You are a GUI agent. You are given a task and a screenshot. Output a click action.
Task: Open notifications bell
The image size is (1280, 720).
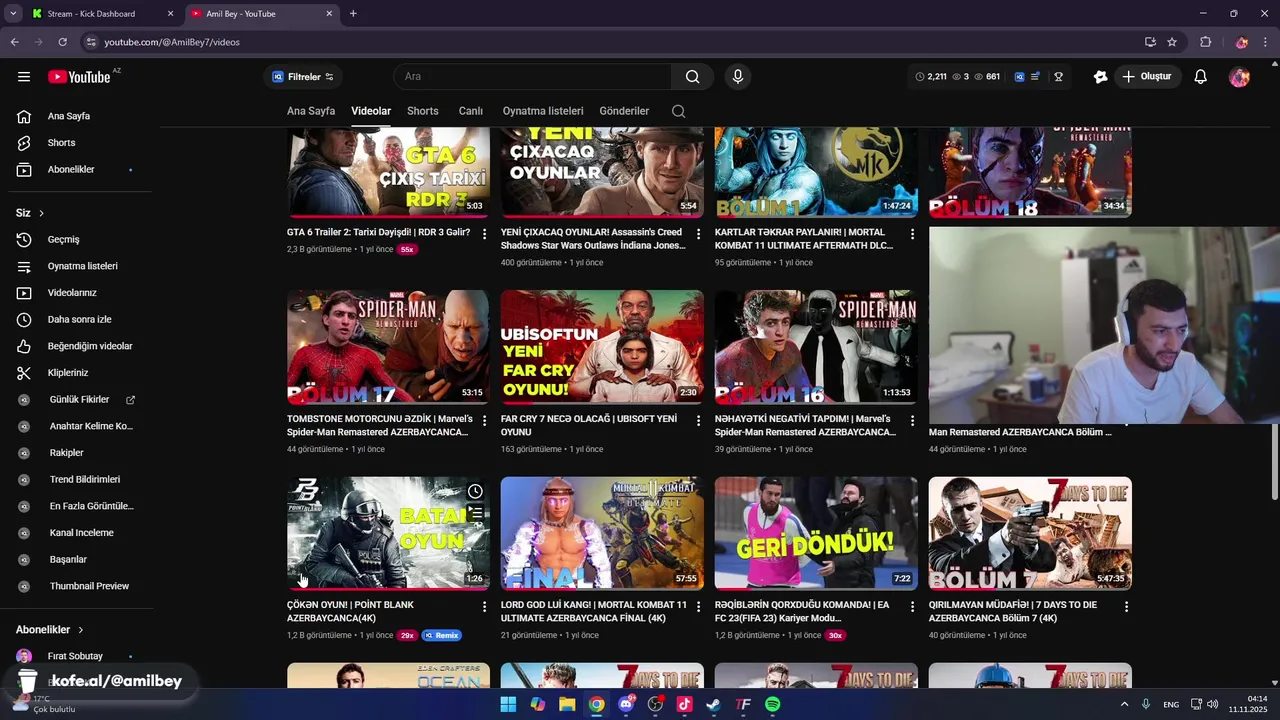(x=1201, y=77)
